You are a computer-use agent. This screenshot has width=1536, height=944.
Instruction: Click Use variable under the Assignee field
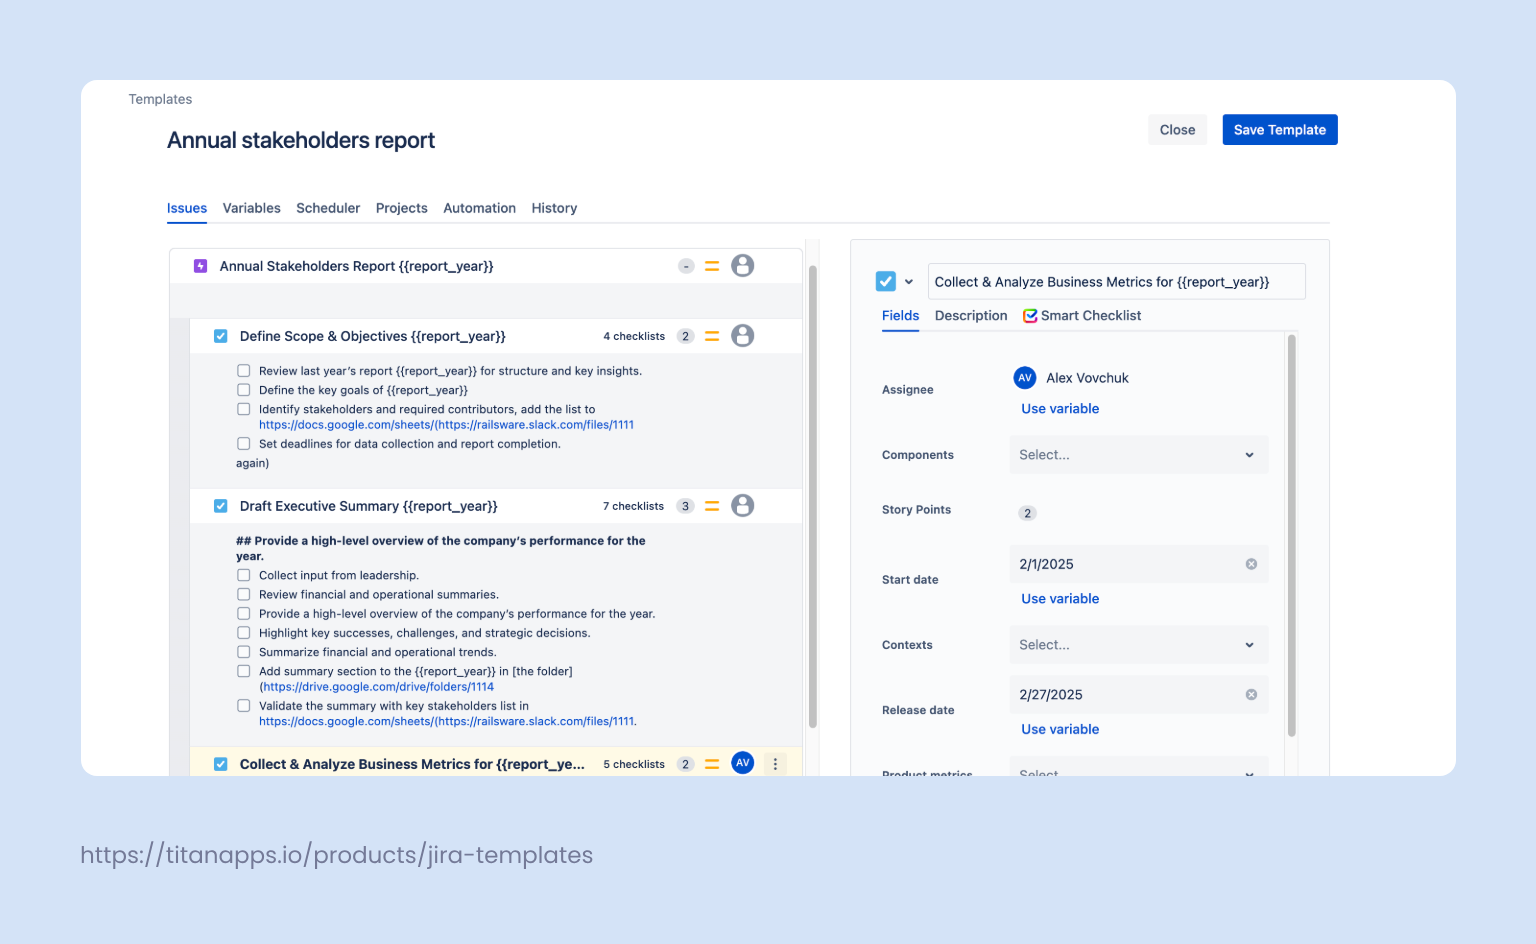click(x=1059, y=408)
